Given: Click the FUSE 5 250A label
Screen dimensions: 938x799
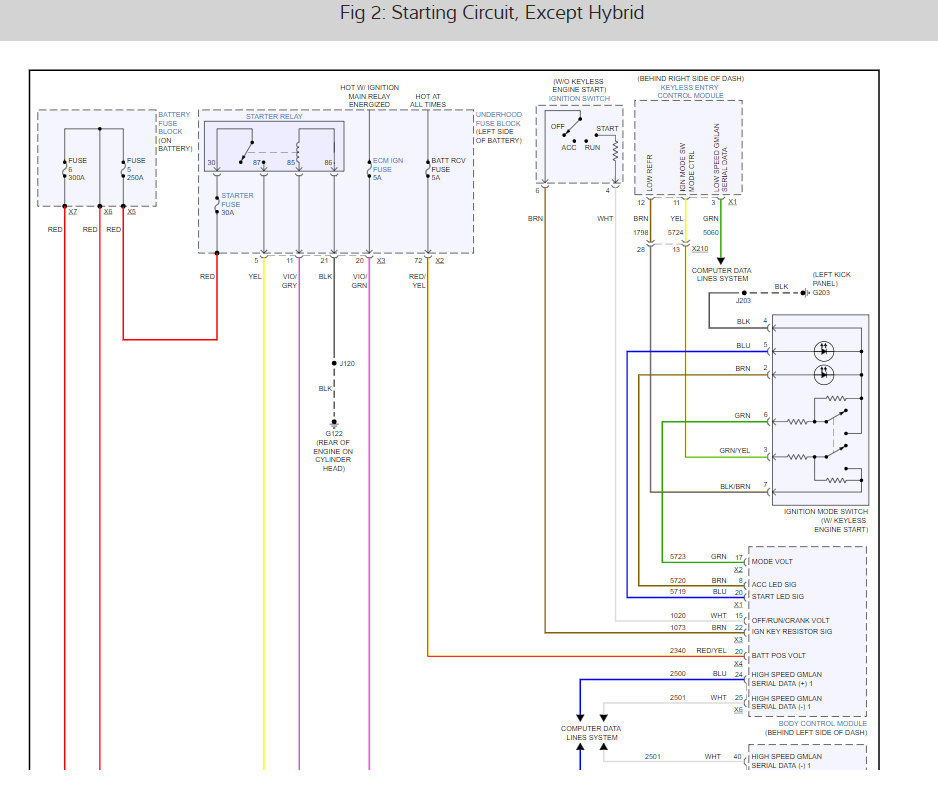Looking at the screenshot, I should pyautogui.click(x=136, y=169).
